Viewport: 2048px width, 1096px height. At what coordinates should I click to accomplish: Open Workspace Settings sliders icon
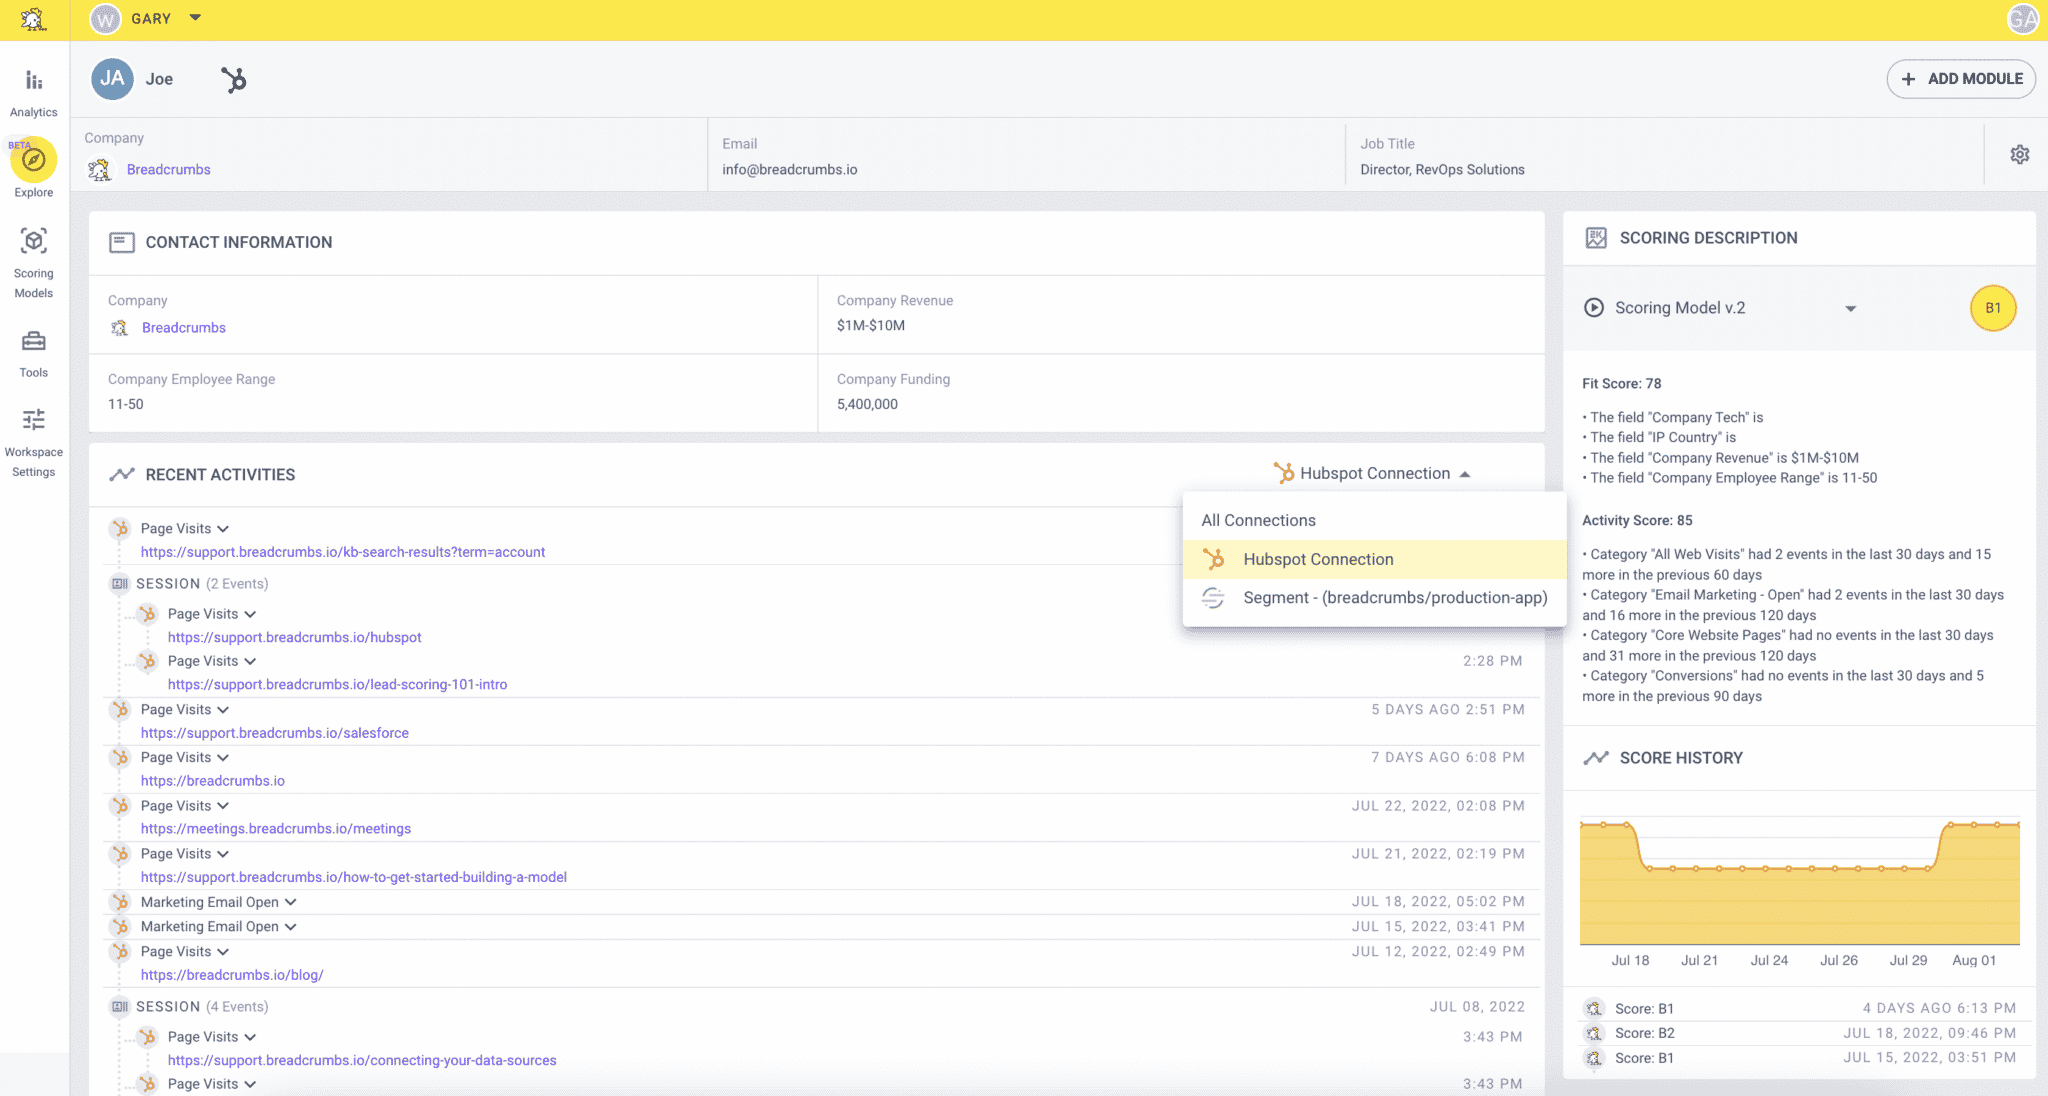(x=34, y=420)
